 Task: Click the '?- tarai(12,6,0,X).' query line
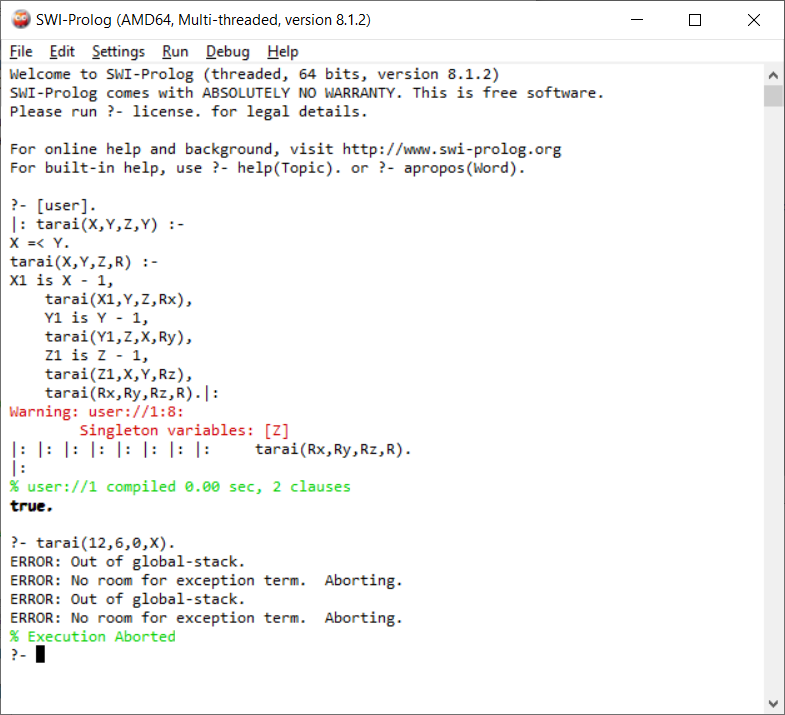pos(93,543)
